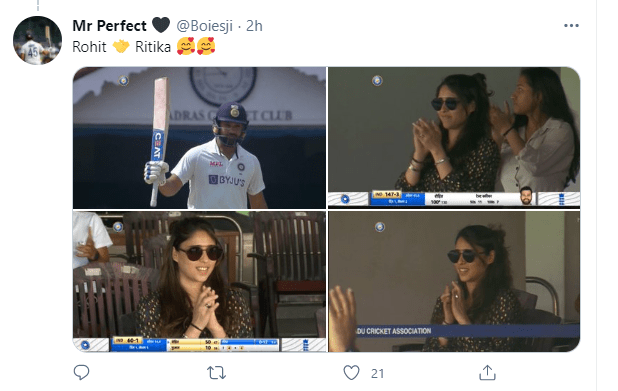The height and width of the screenshot is (391, 618).
Task: Like the tweet with the heart icon
Action: (351, 372)
